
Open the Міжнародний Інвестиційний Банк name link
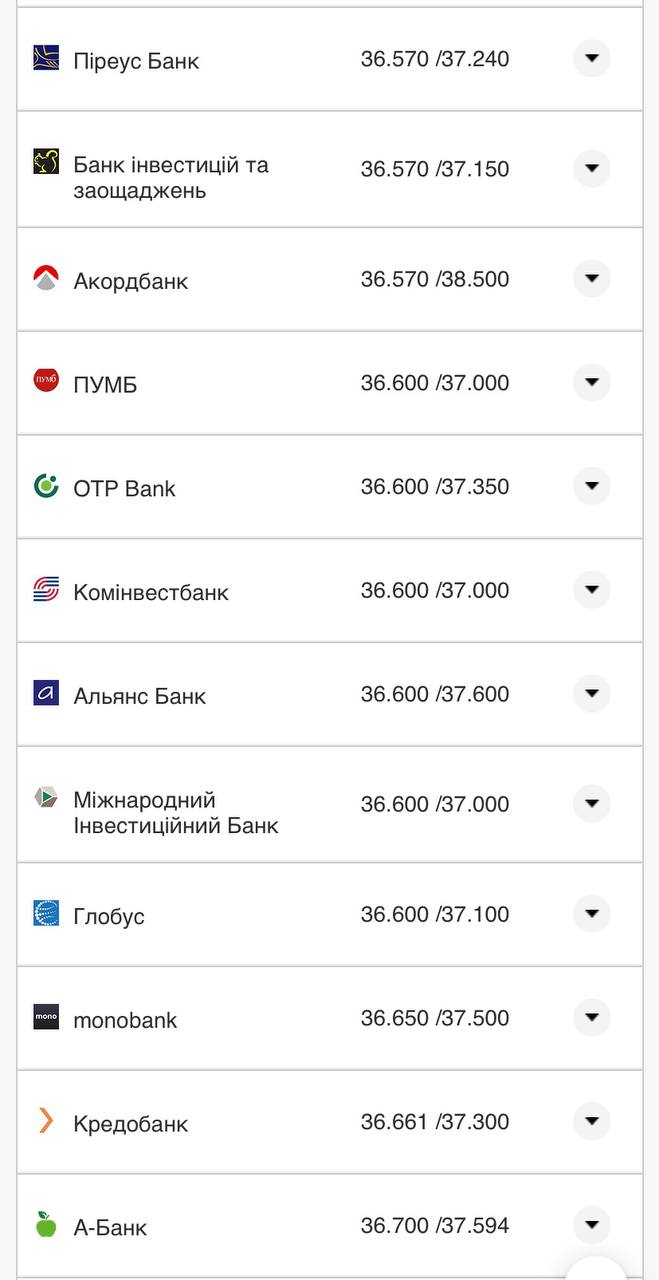coord(175,812)
